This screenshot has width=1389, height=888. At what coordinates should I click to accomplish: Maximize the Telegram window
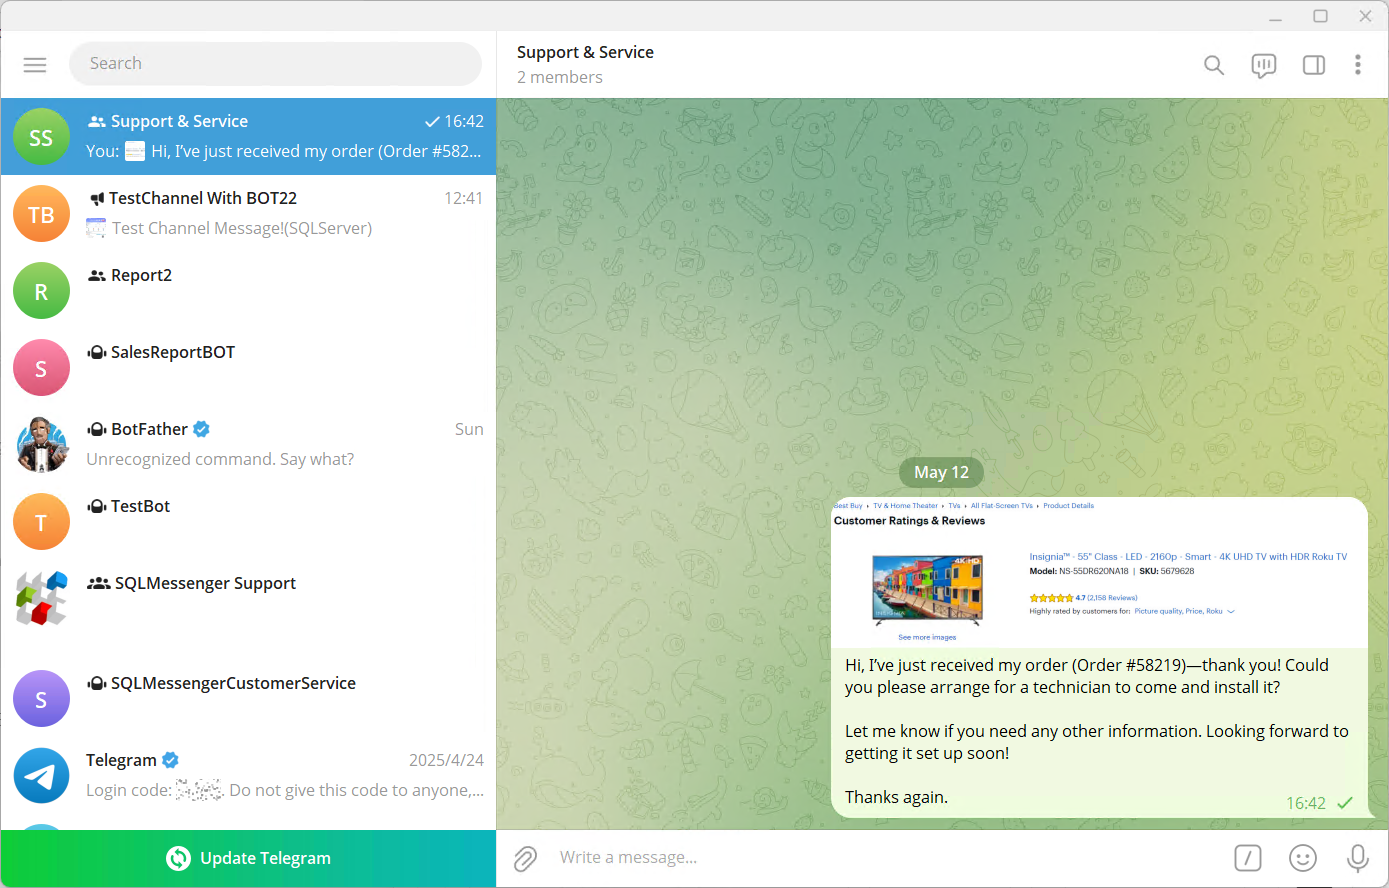(1320, 16)
